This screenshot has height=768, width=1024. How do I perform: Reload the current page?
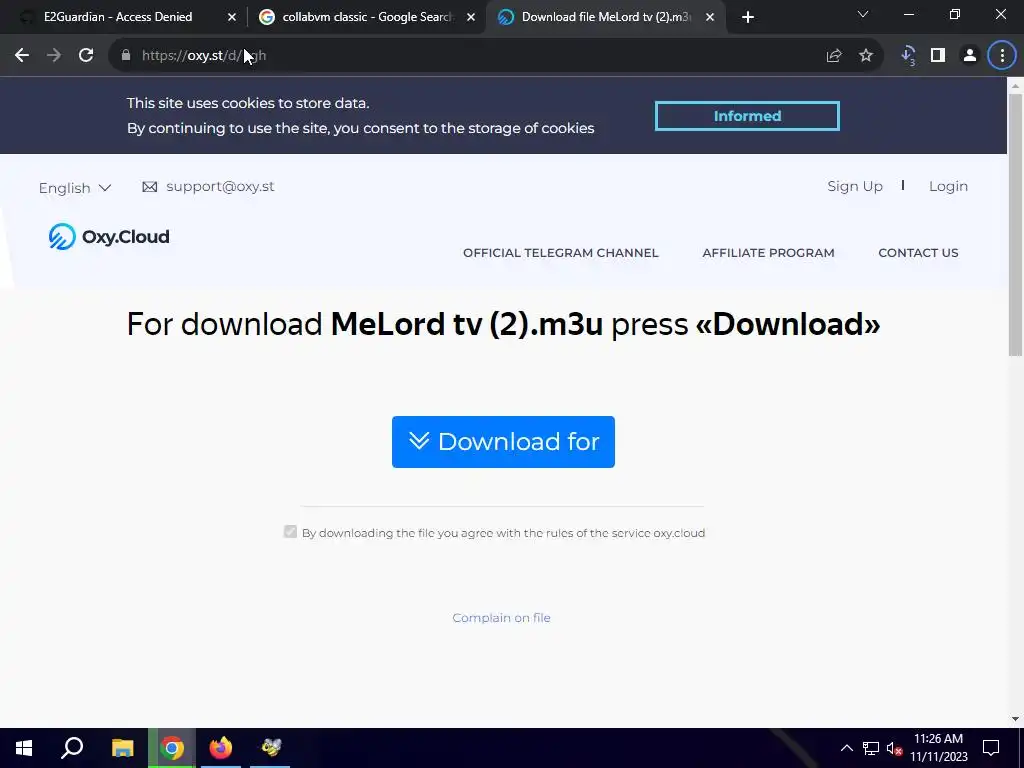[86, 56]
